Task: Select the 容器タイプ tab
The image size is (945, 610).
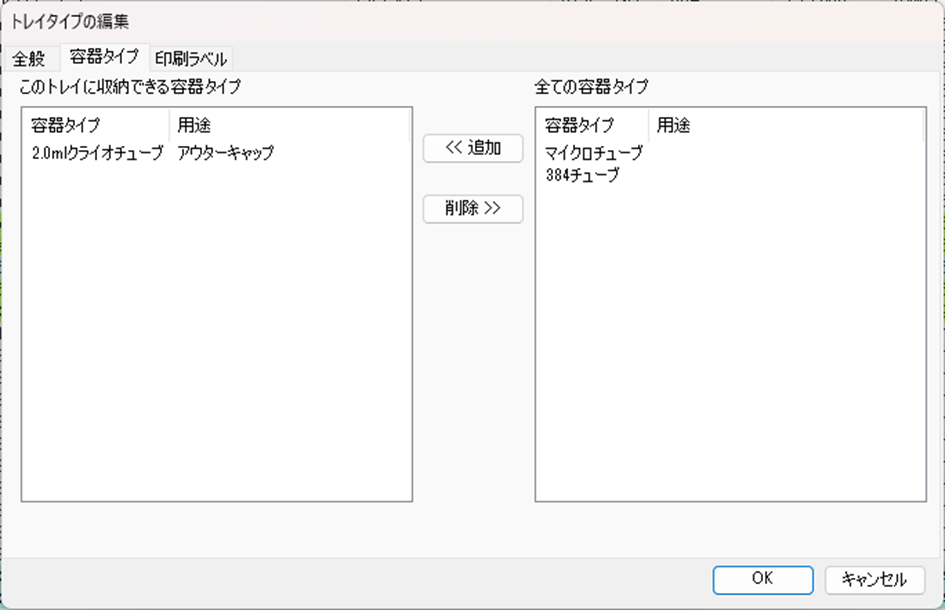Action: tap(104, 57)
